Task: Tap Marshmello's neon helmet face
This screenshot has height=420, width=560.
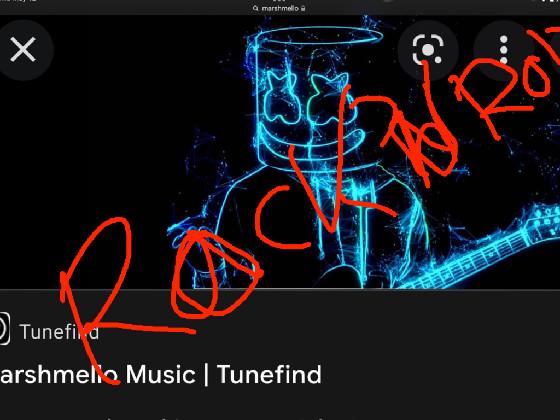Action: (311, 98)
